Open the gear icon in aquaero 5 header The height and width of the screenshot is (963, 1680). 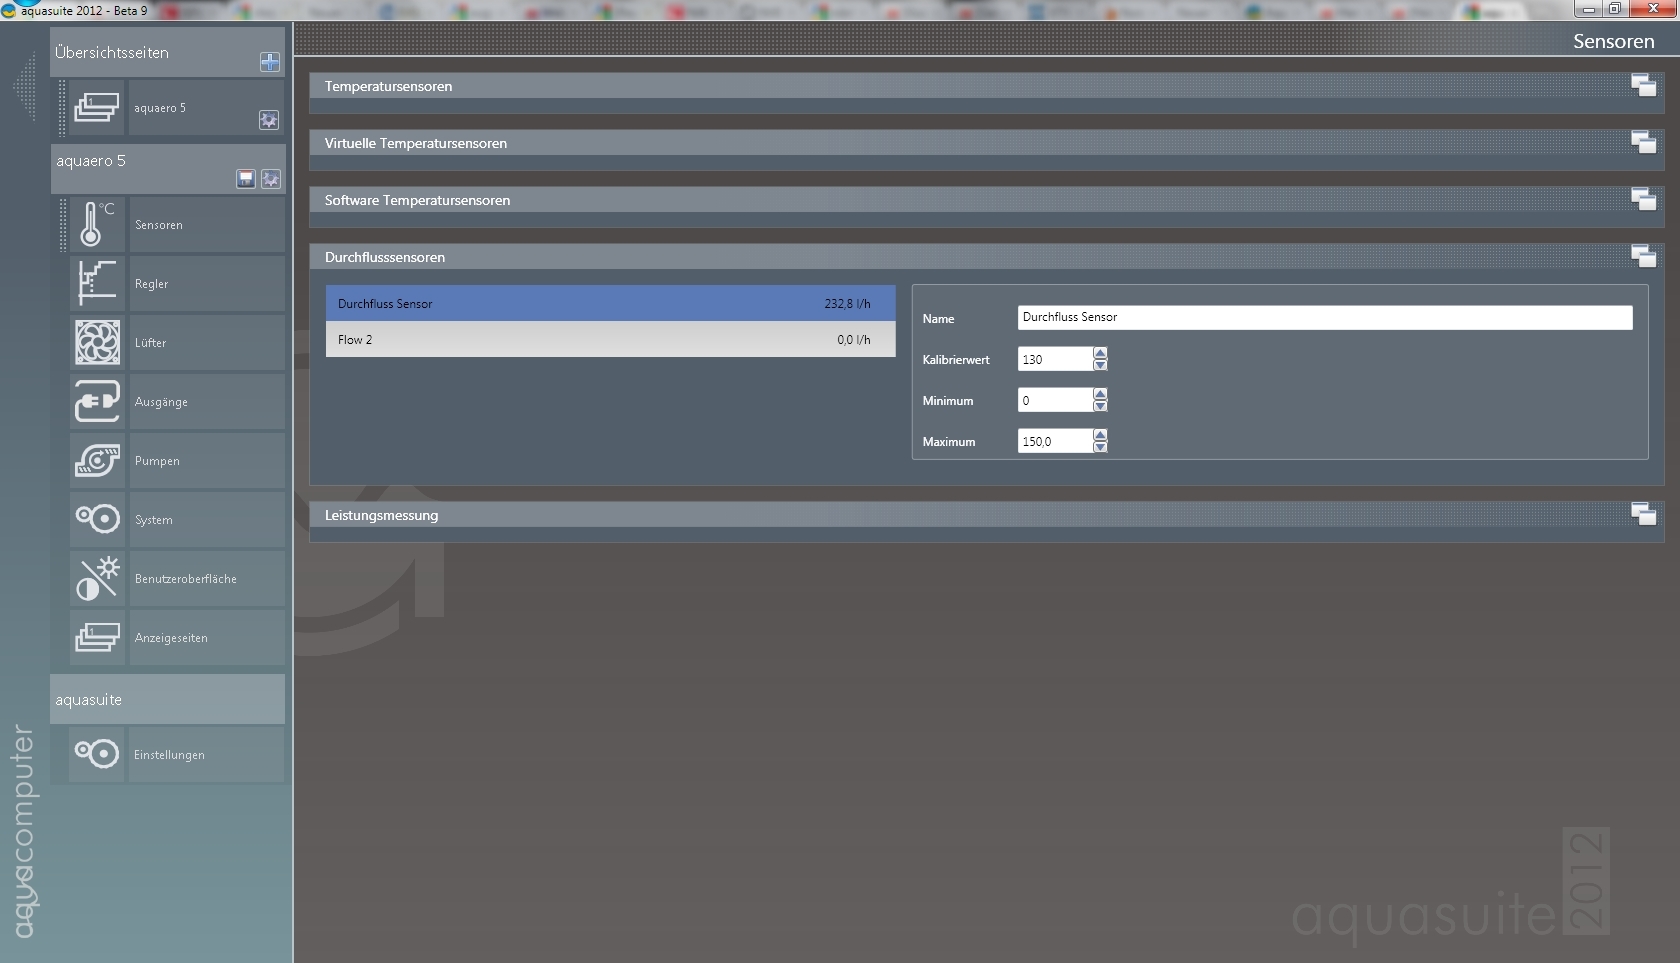[271, 179]
